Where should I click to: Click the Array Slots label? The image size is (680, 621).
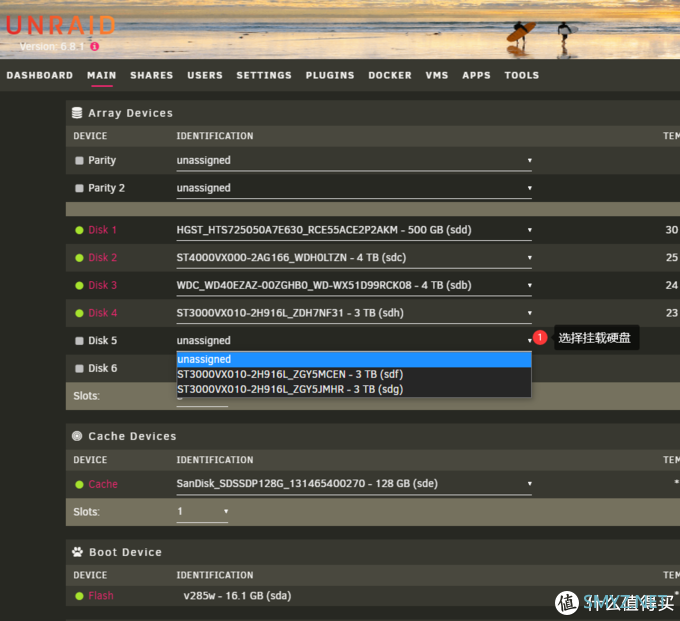click(x=86, y=396)
